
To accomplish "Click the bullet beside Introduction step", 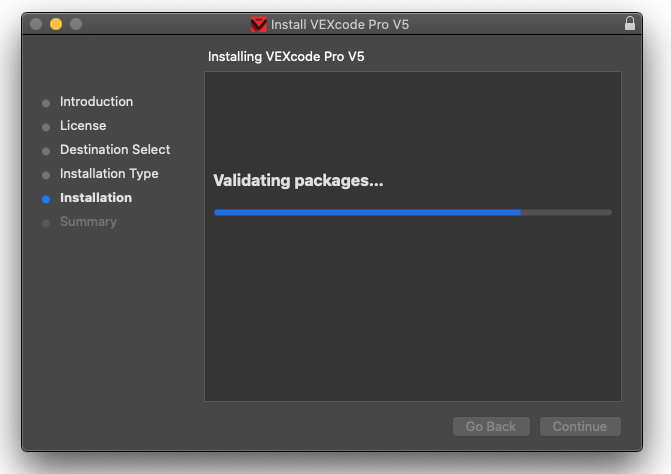I will pyautogui.click(x=46, y=103).
